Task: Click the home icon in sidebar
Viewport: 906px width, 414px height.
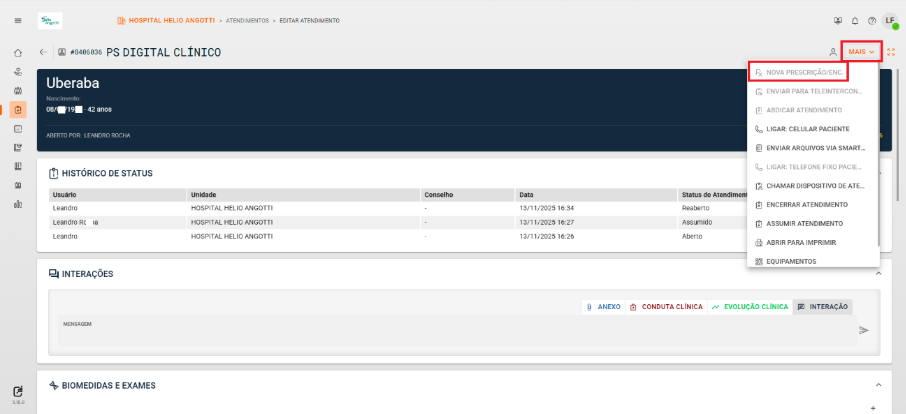Action: 18,53
